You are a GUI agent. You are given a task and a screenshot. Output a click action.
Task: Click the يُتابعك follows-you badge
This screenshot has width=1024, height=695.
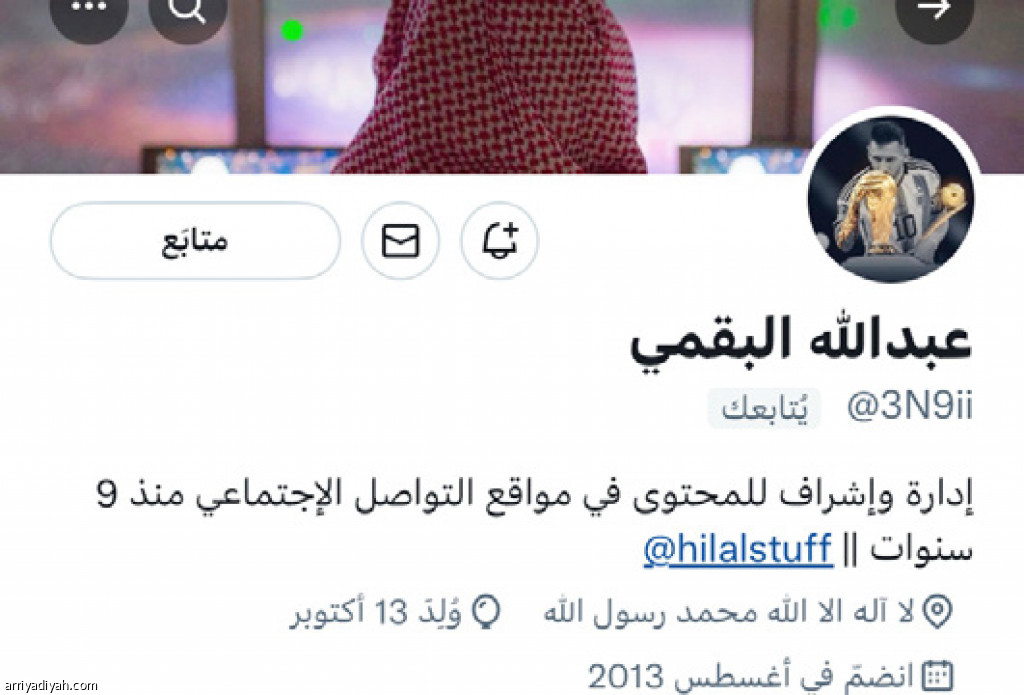(764, 408)
